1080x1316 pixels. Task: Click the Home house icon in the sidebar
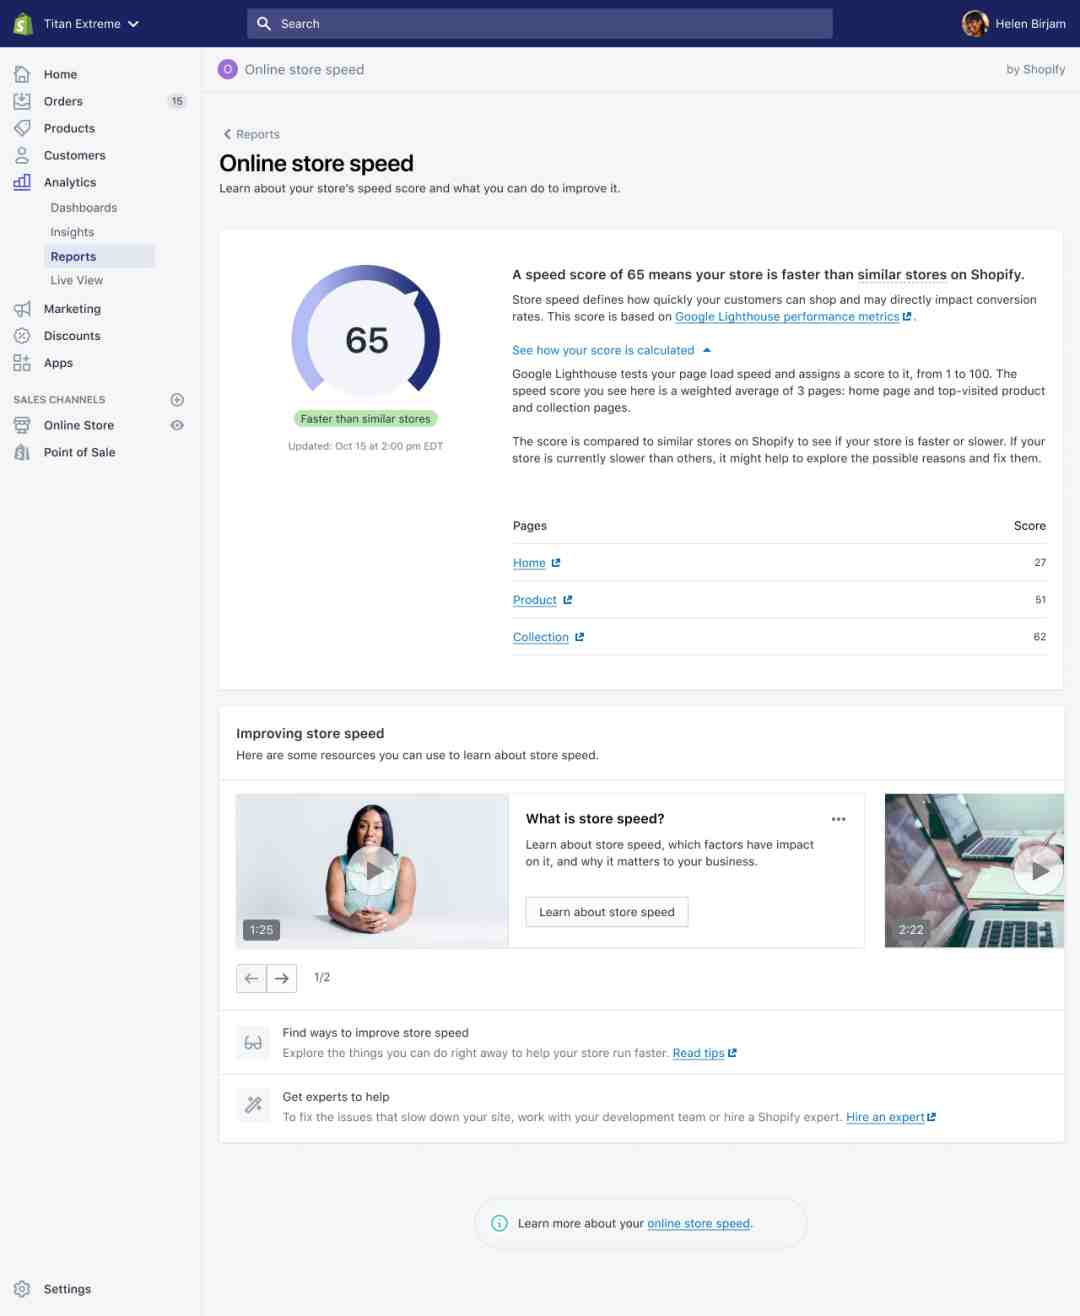coord(22,74)
